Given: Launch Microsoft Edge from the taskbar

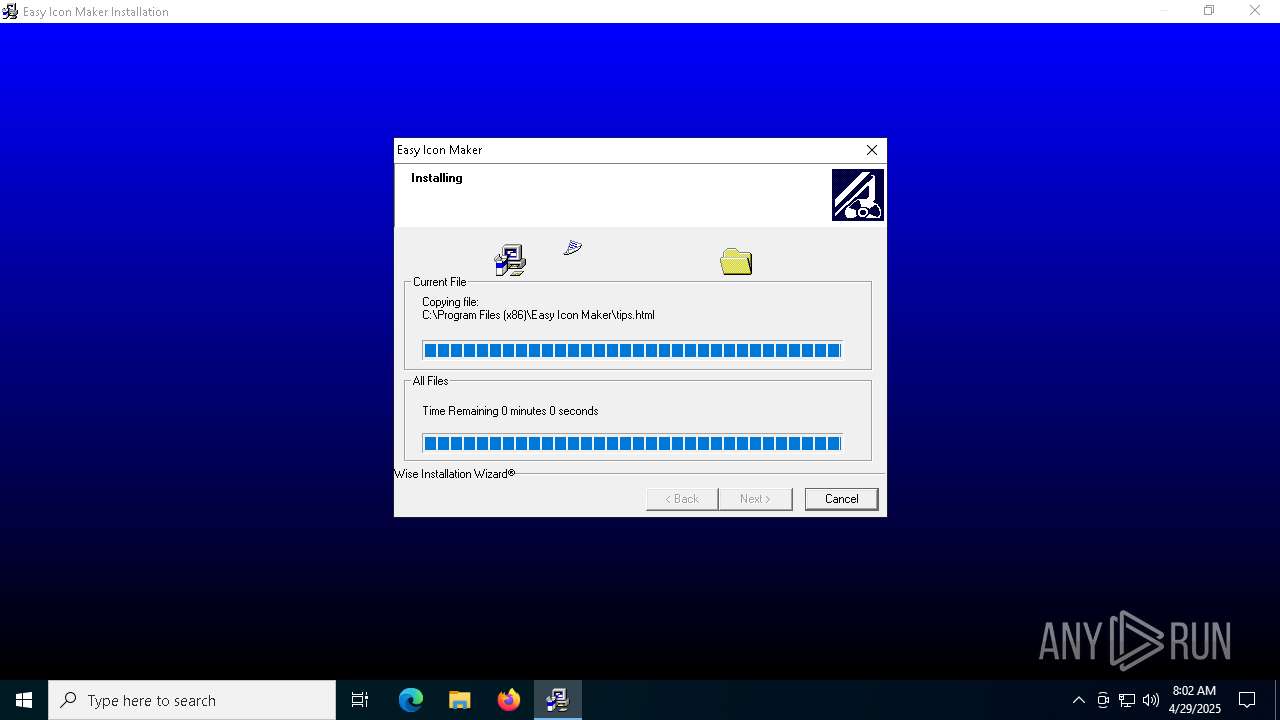Looking at the screenshot, I should point(411,700).
